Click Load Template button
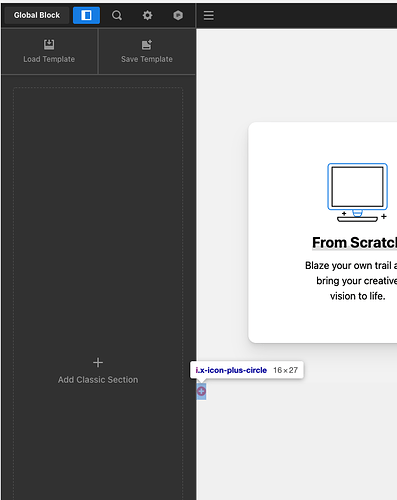 point(49,51)
